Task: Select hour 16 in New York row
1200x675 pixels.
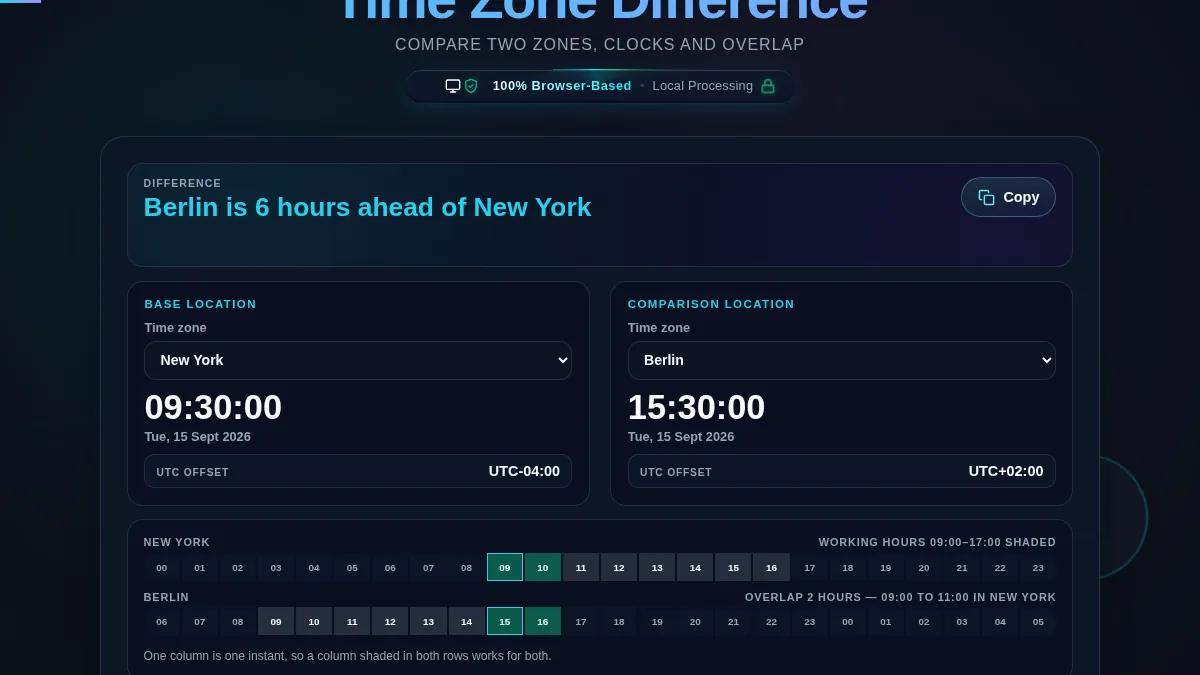Action: (x=771, y=567)
